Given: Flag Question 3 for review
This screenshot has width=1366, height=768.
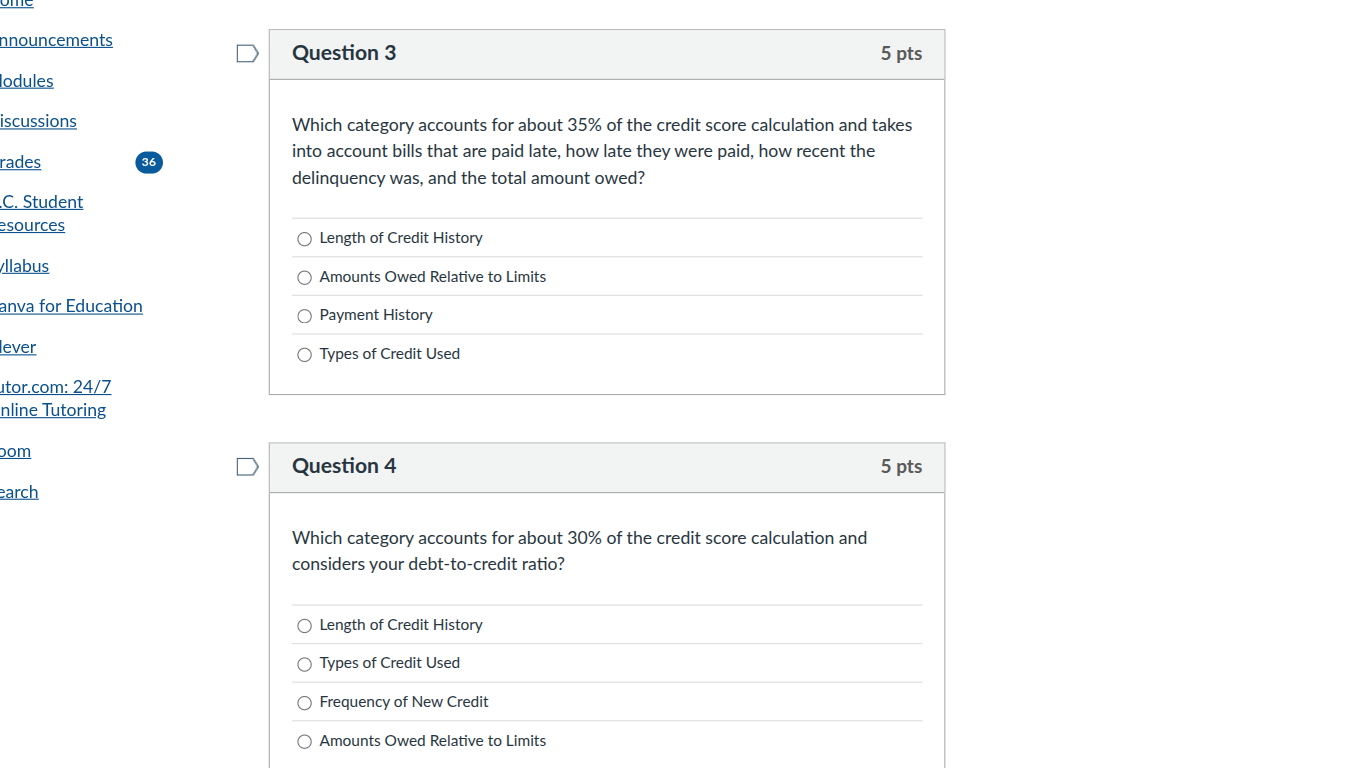Looking at the screenshot, I should 247,53.
